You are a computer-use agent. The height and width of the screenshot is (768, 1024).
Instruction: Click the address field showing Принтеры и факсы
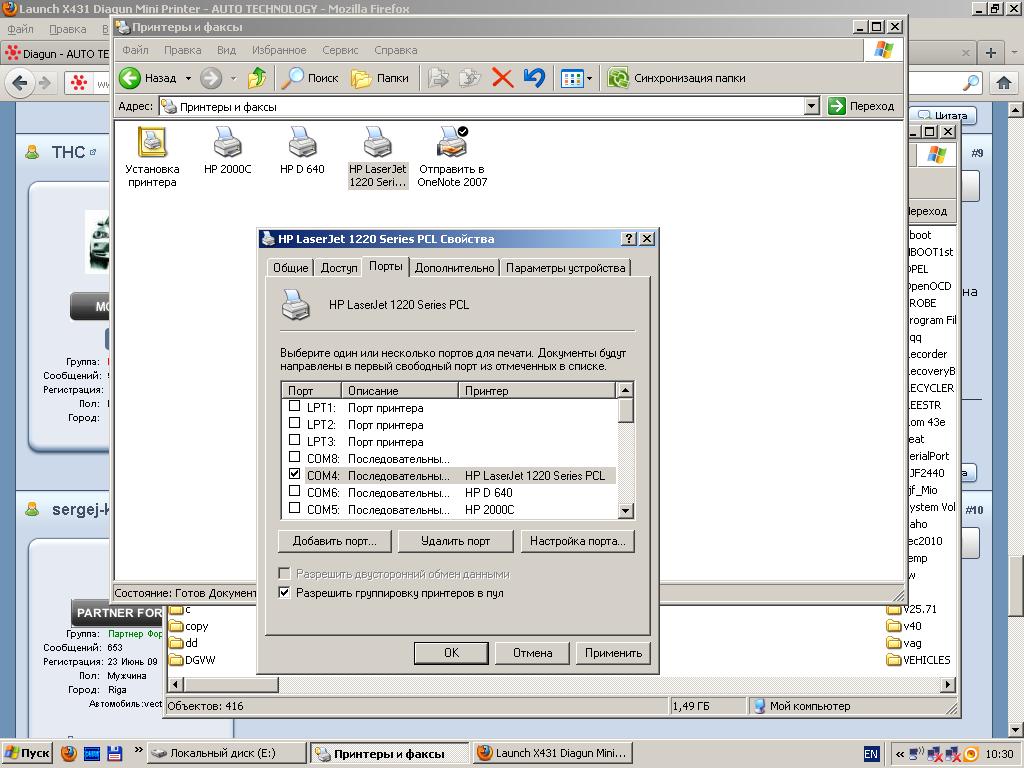[x=482, y=106]
